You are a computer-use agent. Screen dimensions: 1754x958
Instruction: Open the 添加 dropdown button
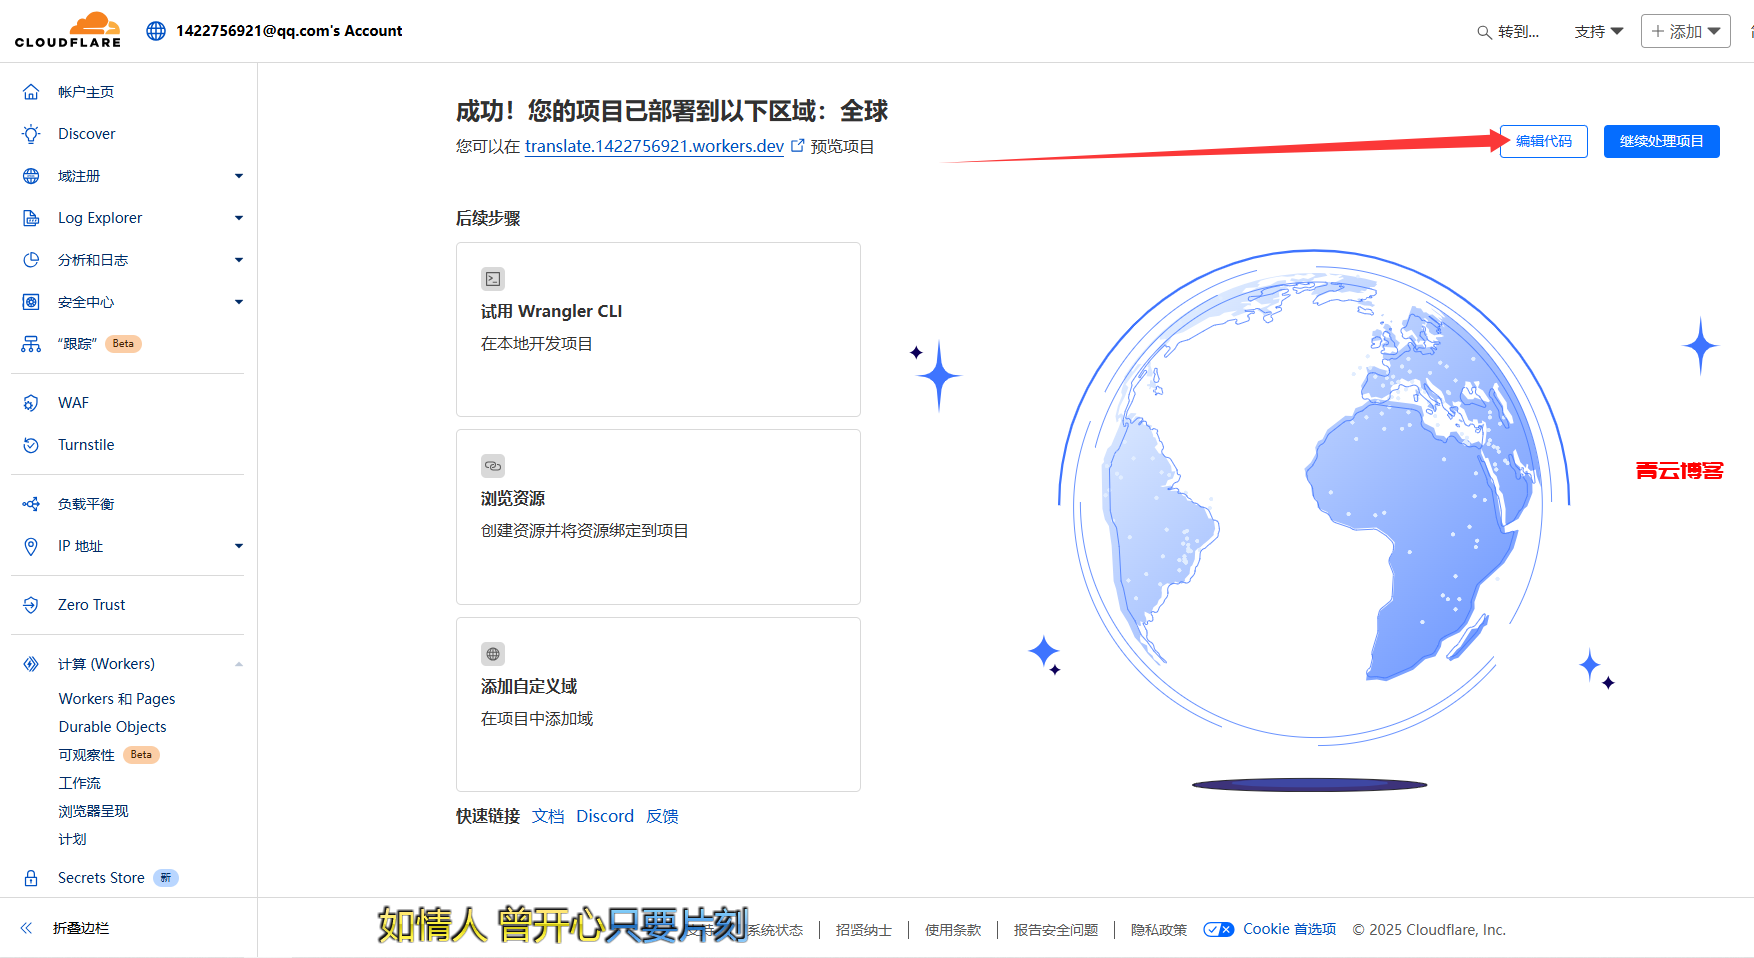click(1685, 32)
